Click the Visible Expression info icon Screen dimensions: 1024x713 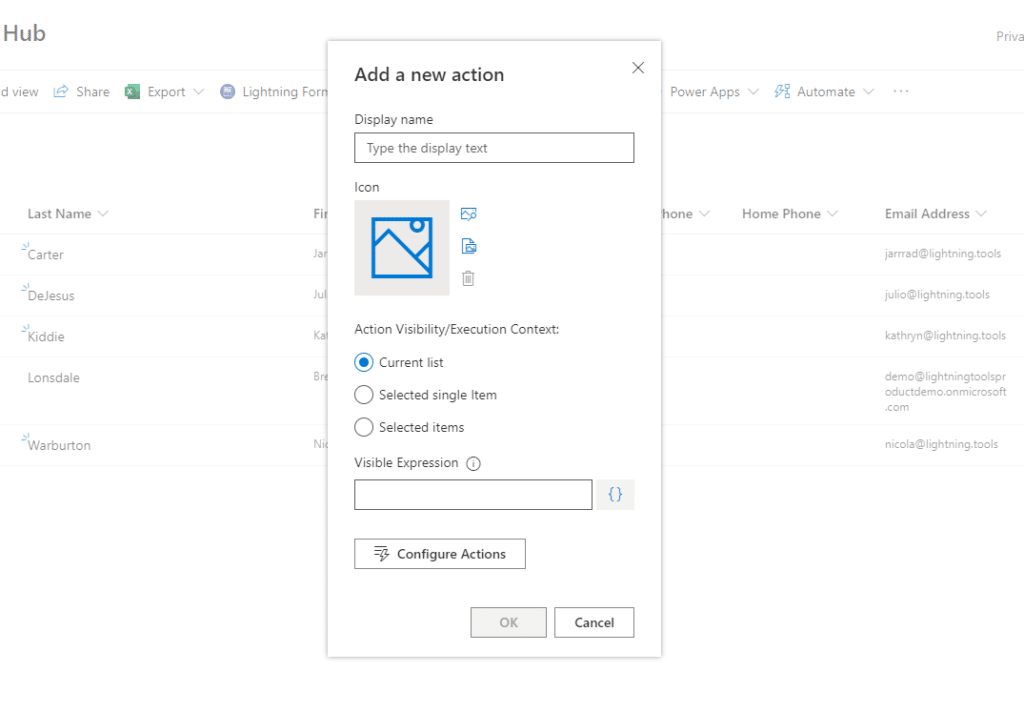pyautogui.click(x=474, y=464)
